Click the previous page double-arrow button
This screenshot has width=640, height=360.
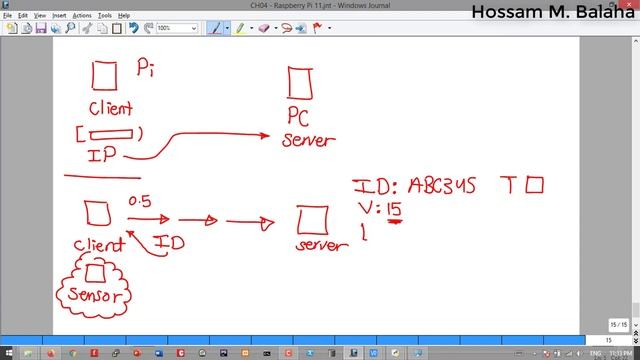point(636,333)
